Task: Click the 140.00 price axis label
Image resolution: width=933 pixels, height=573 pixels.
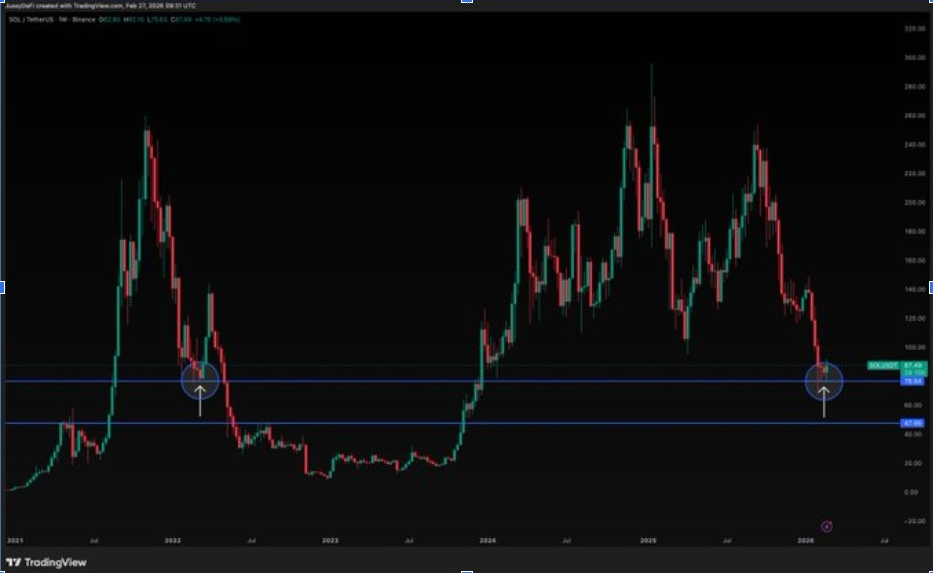Action: pos(915,289)
